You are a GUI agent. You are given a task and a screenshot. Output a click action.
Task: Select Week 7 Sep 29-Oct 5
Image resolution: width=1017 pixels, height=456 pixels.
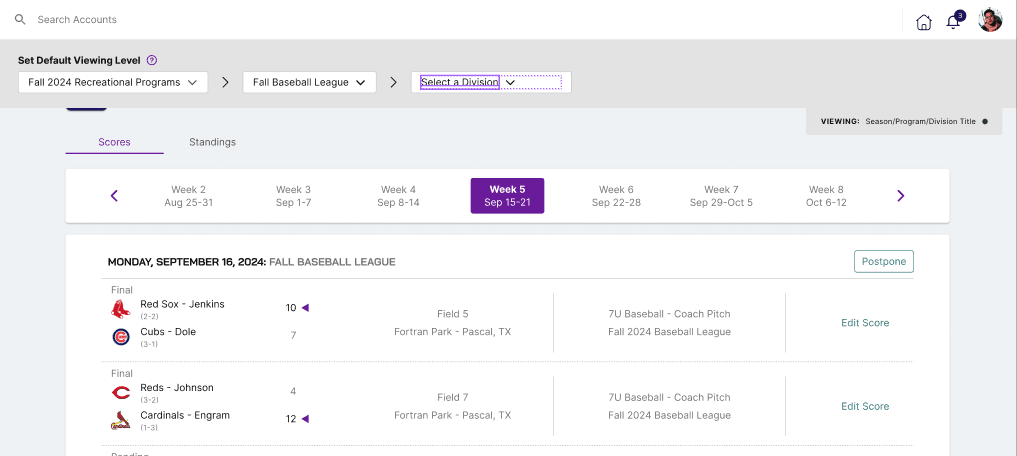[721, 196]
